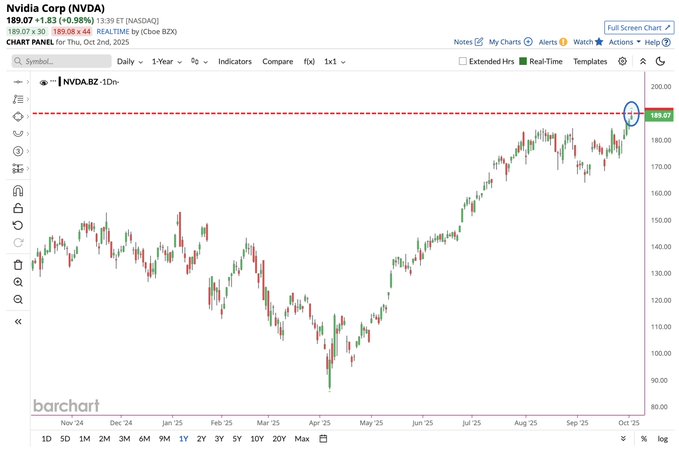Open chart settings gear
The height and width of the screenshot is (449, 679).
tap(622, 61)
